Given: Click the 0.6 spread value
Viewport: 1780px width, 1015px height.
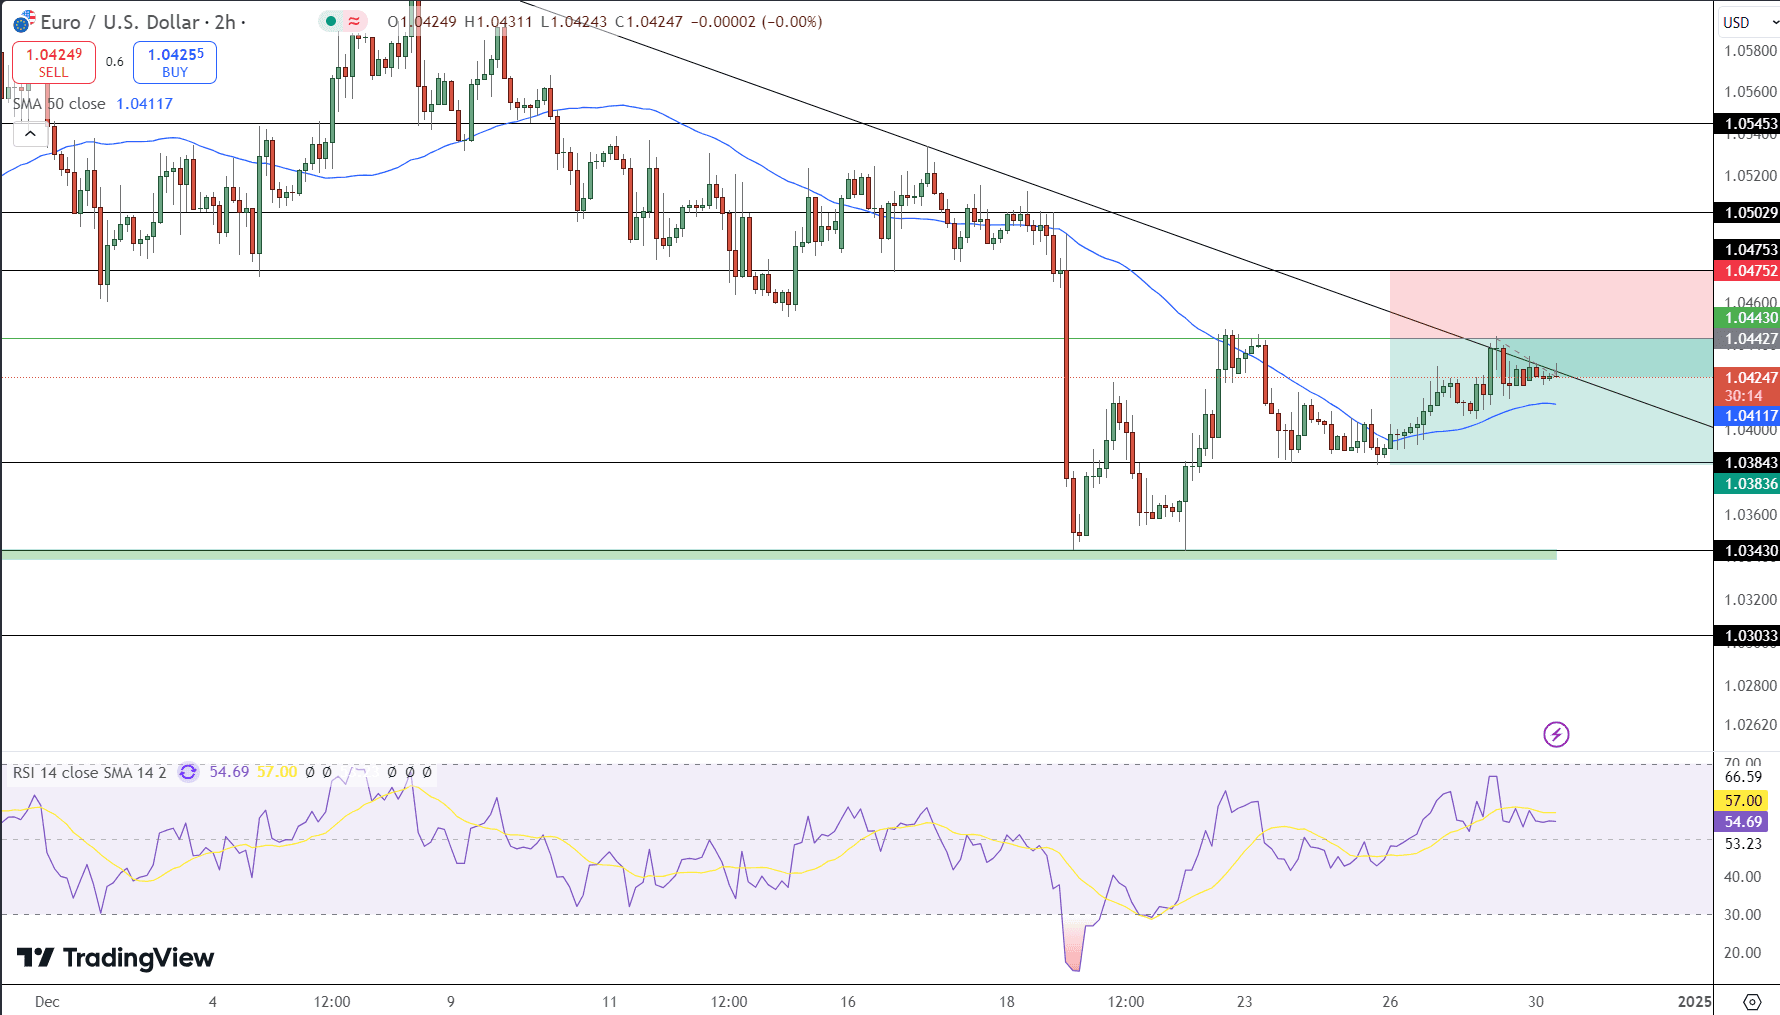Looking at the screenshot, I should [115, 62].
